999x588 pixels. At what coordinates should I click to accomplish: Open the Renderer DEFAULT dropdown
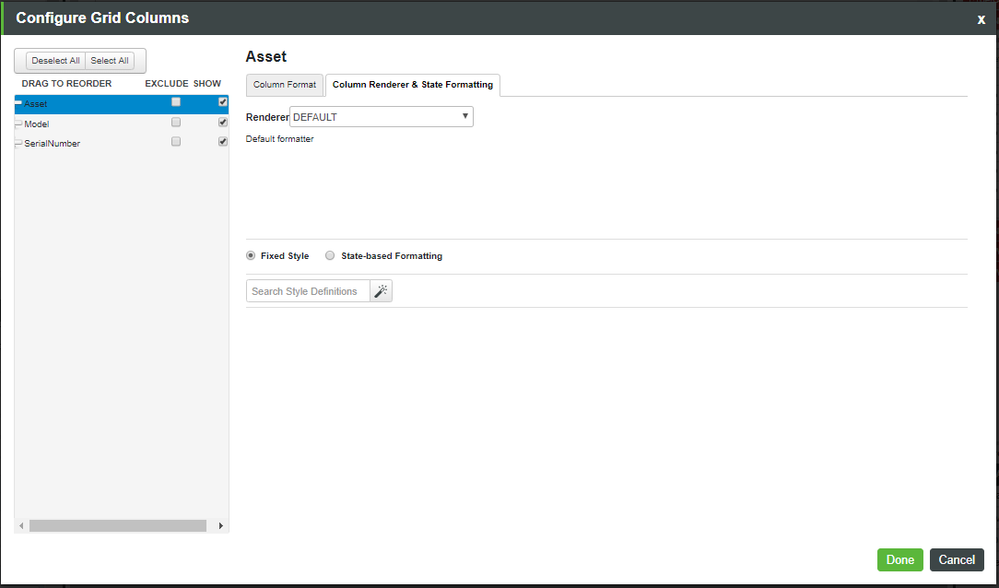(380, 116)
